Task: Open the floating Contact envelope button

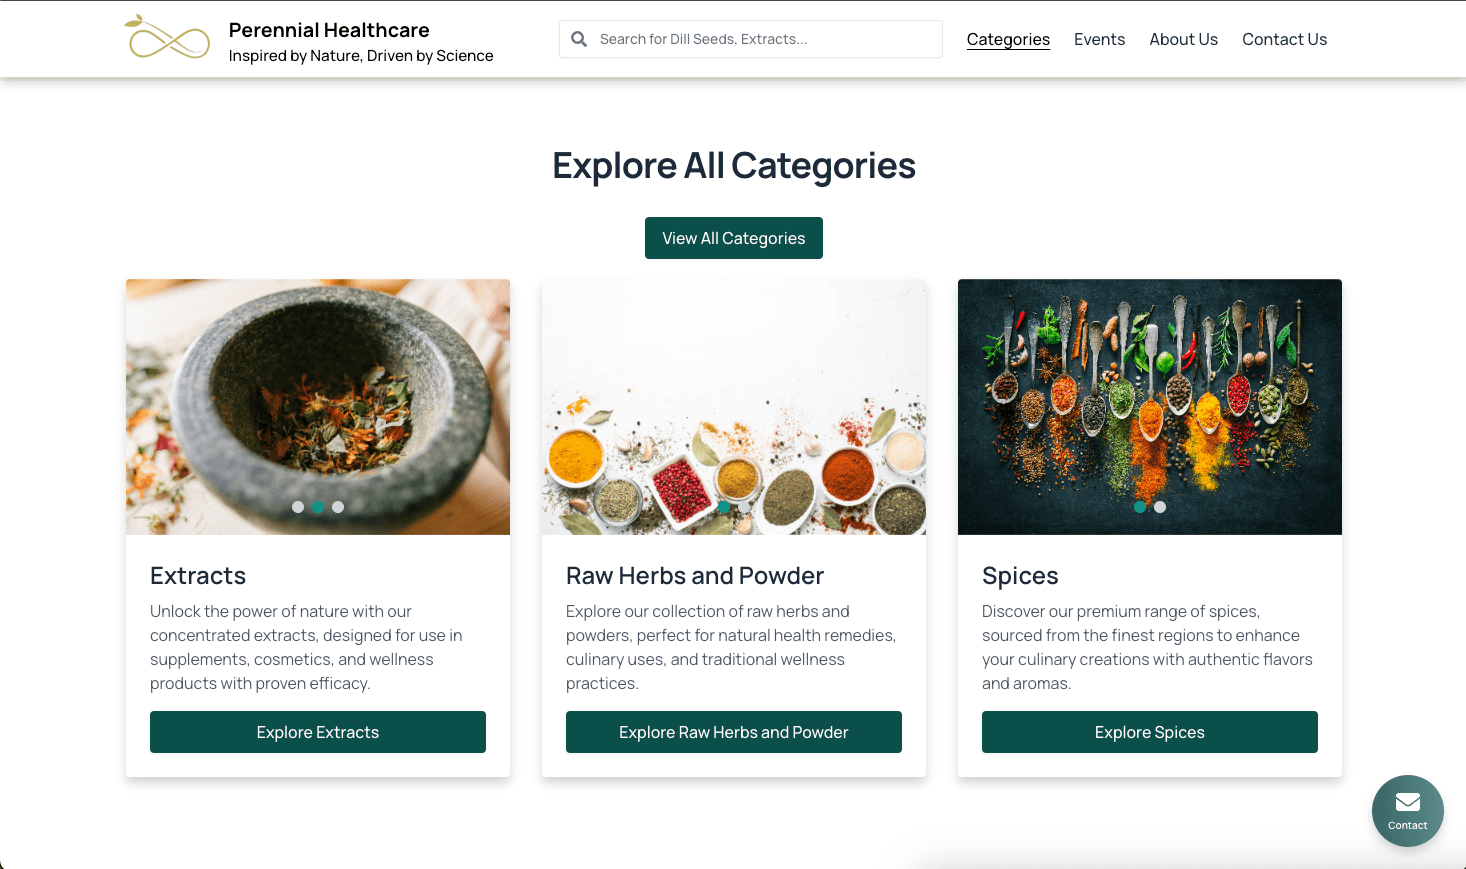Action: tap(1407, 810)
